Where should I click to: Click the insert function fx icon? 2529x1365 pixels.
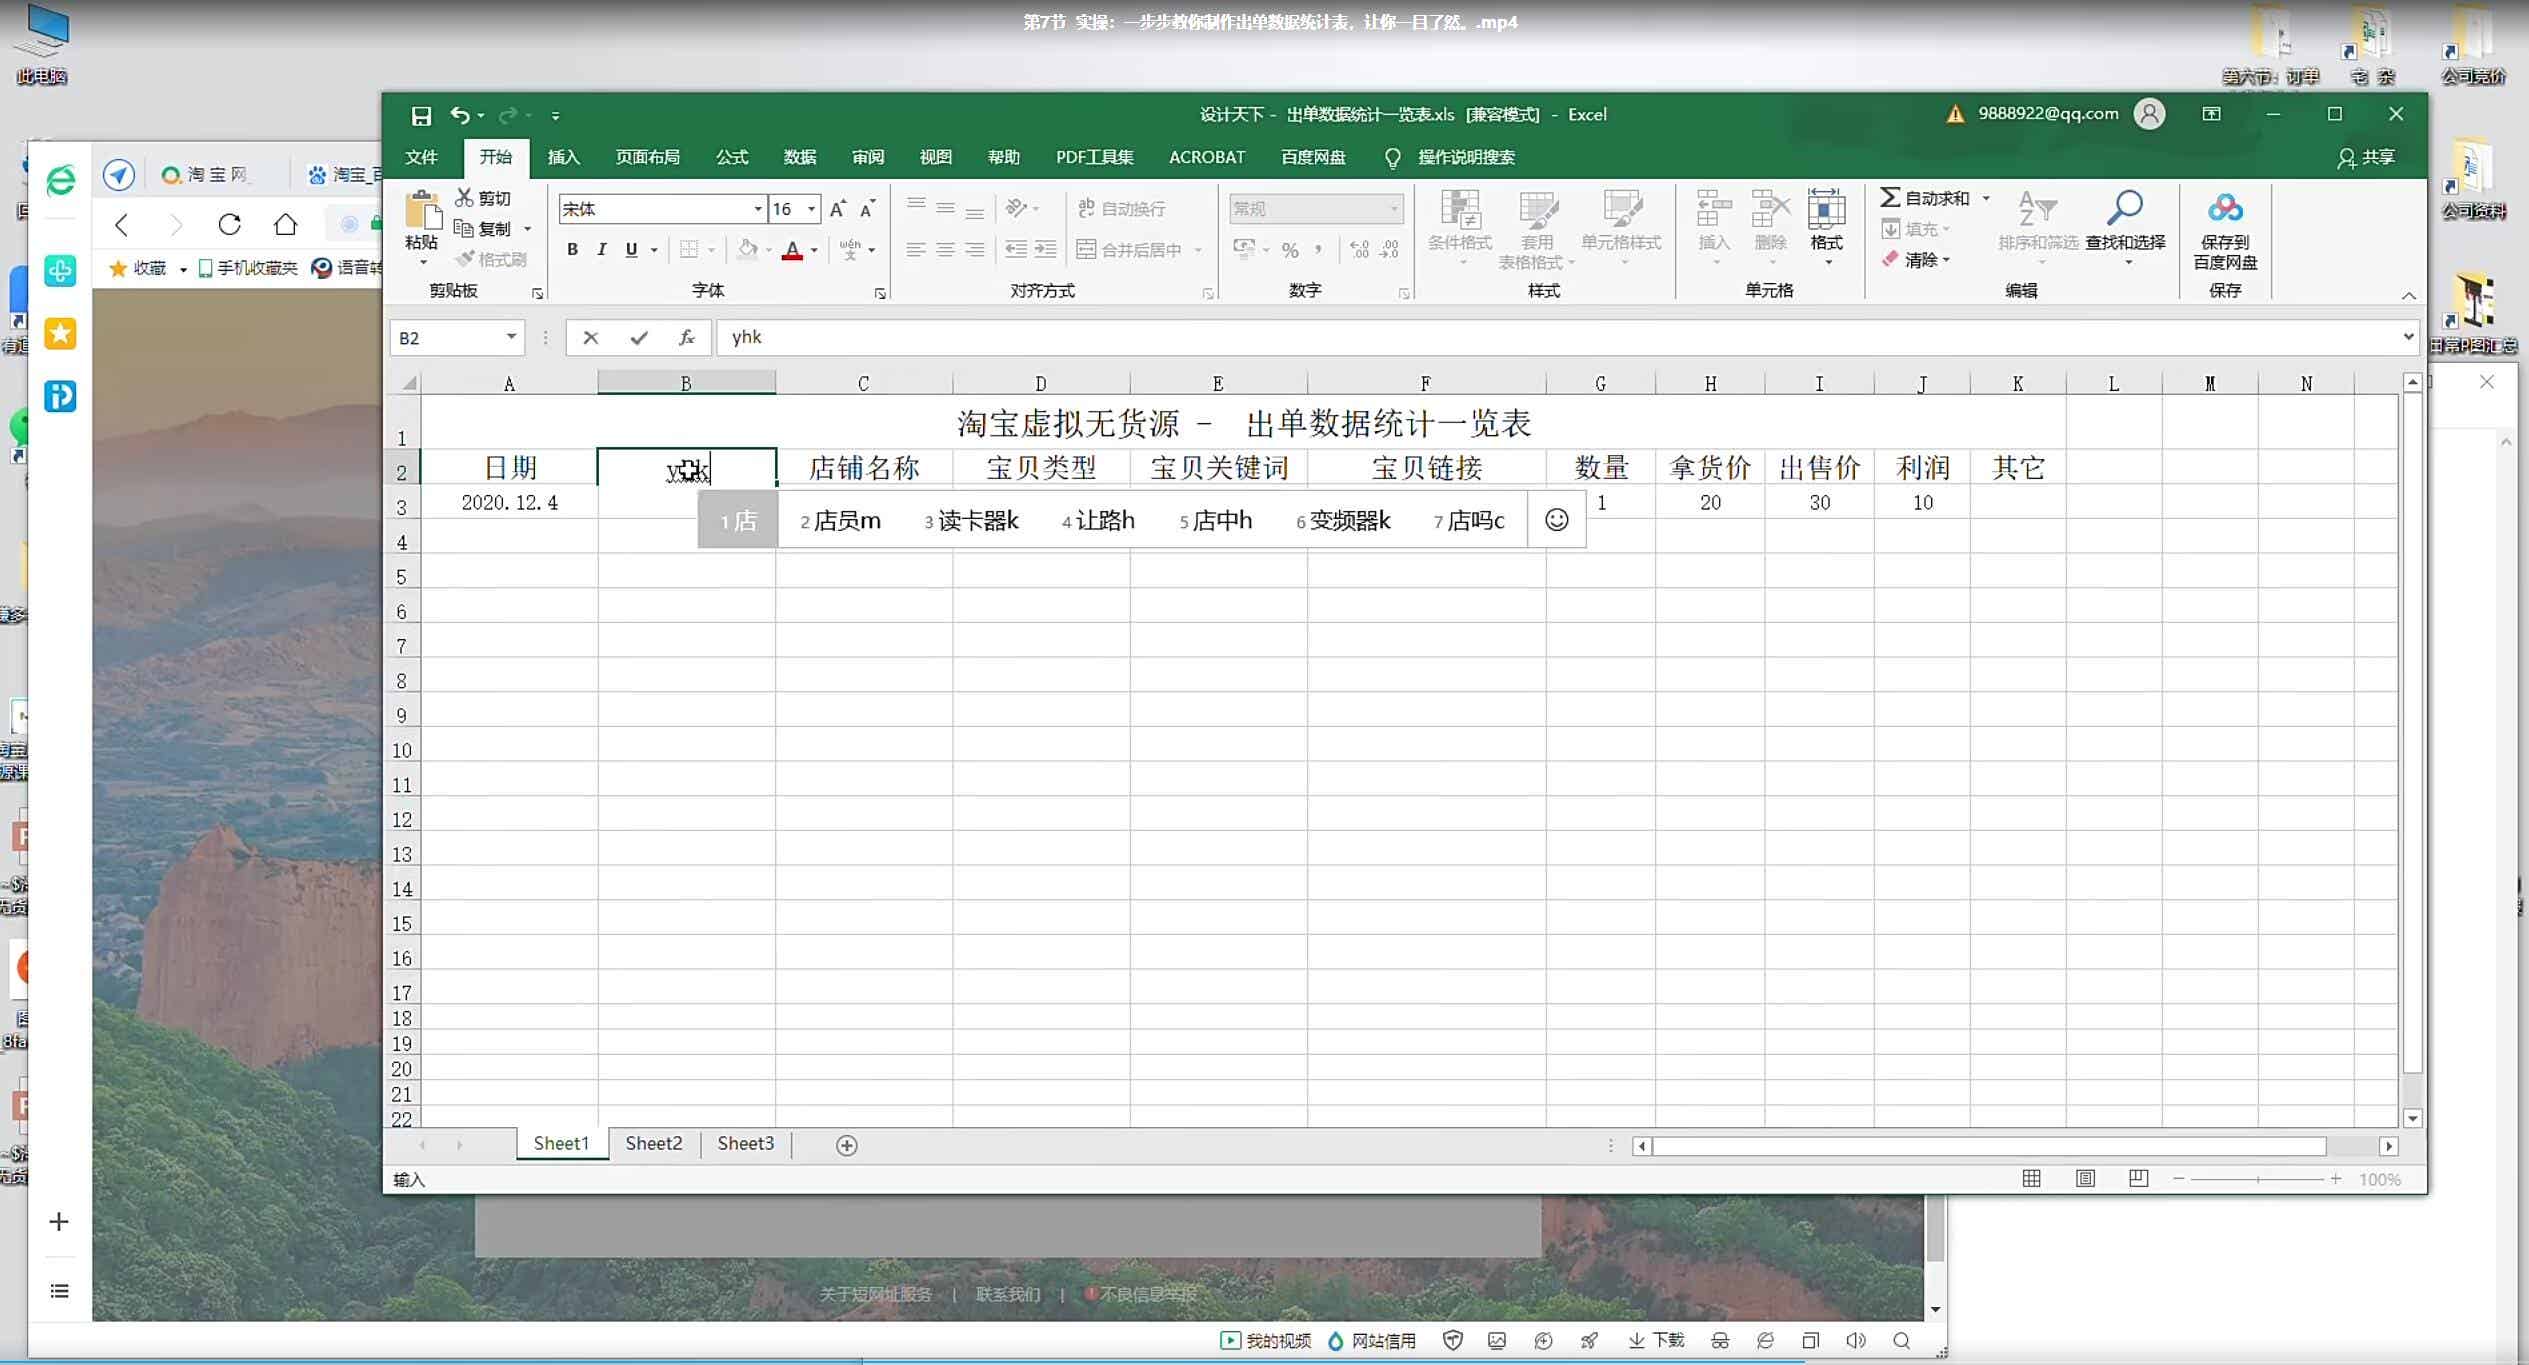click(x=686, y=338)
